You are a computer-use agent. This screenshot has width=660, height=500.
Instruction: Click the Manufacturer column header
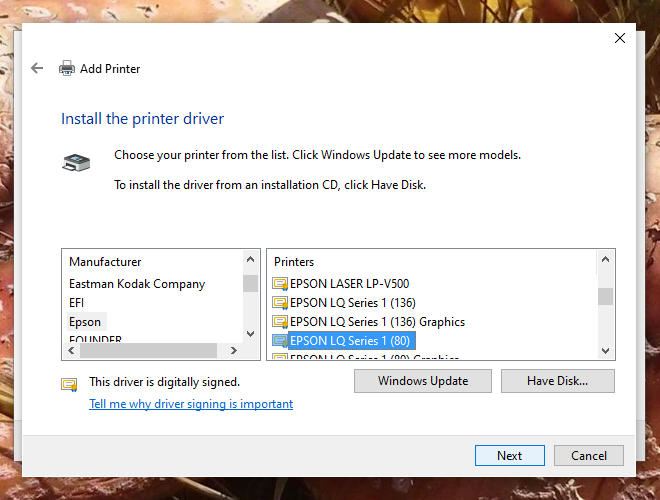coord(105,262)
